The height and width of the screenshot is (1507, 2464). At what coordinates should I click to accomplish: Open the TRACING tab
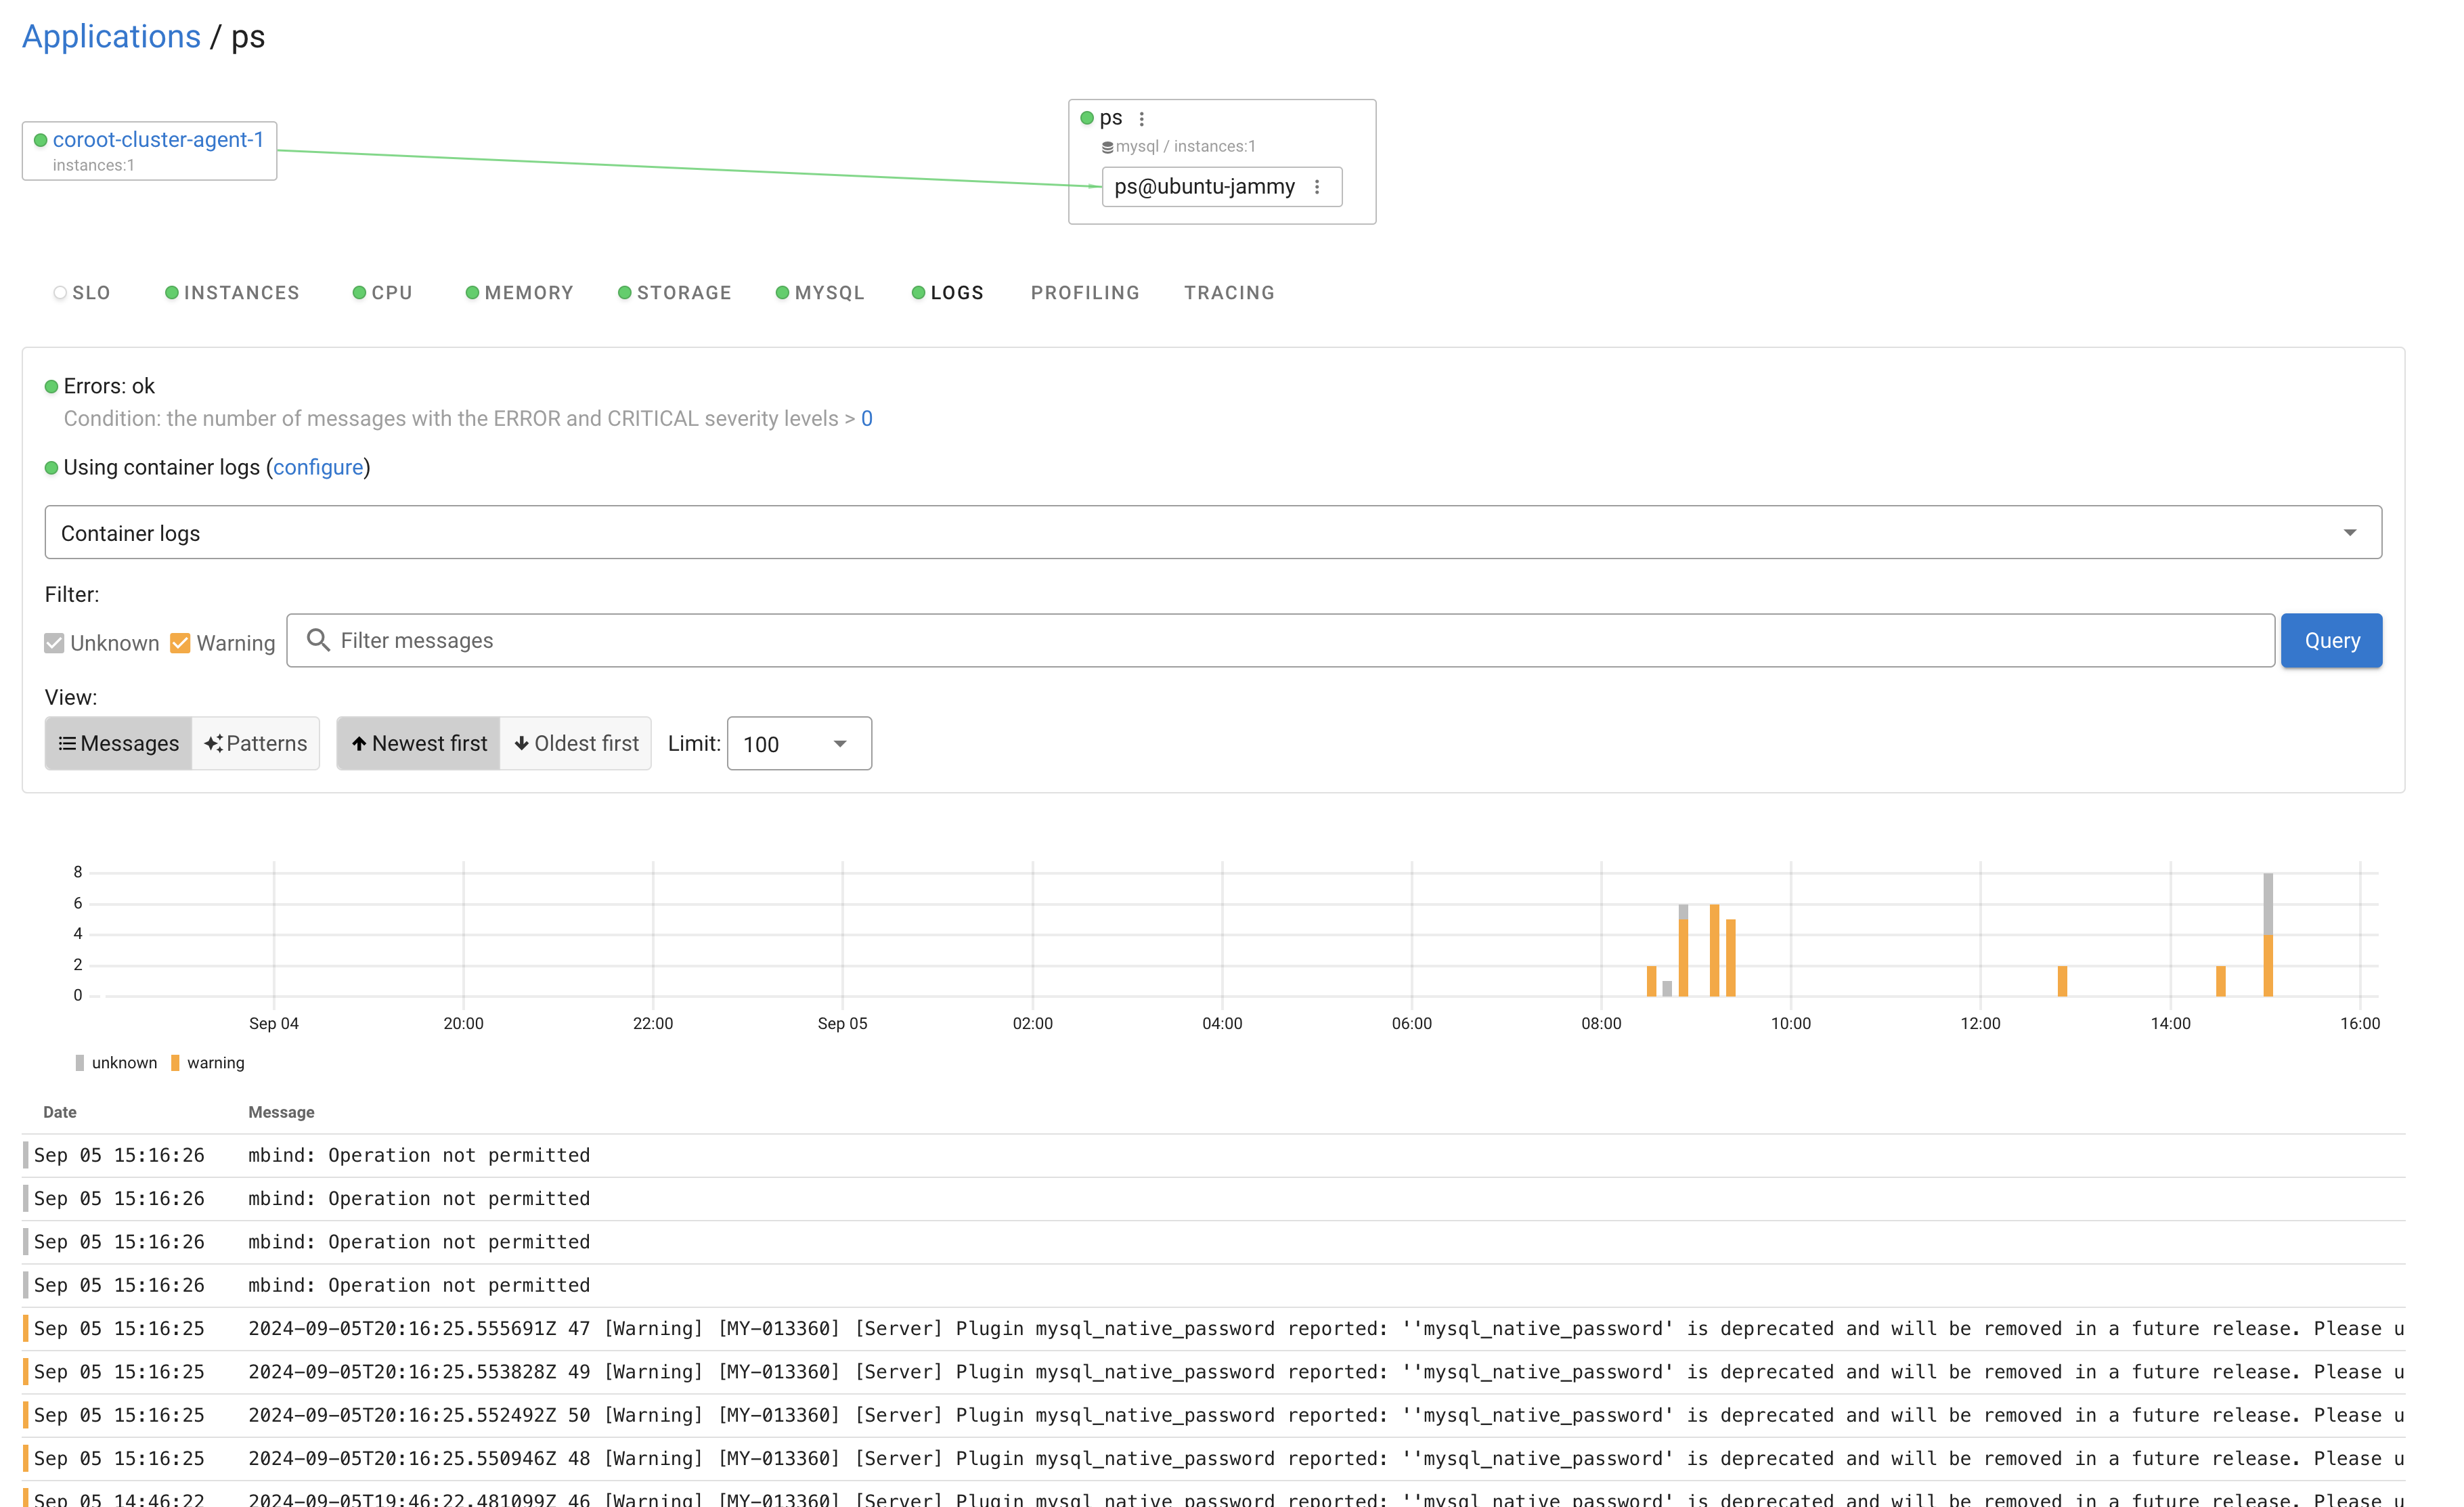tap(1229, 293)
